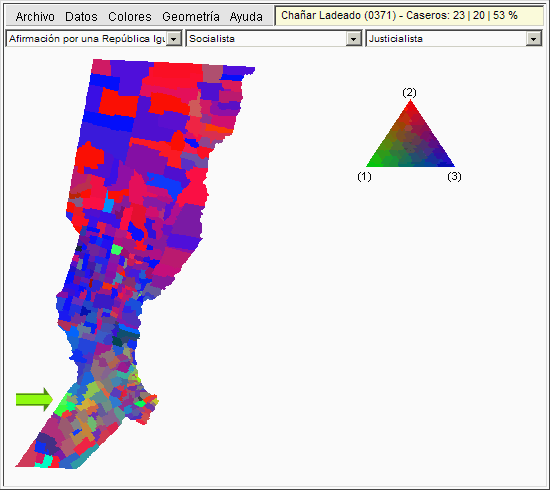Screen dimensions: 550x490
Task: Expand the Justicialista party dropdown arrow
Action: (534, 39)
